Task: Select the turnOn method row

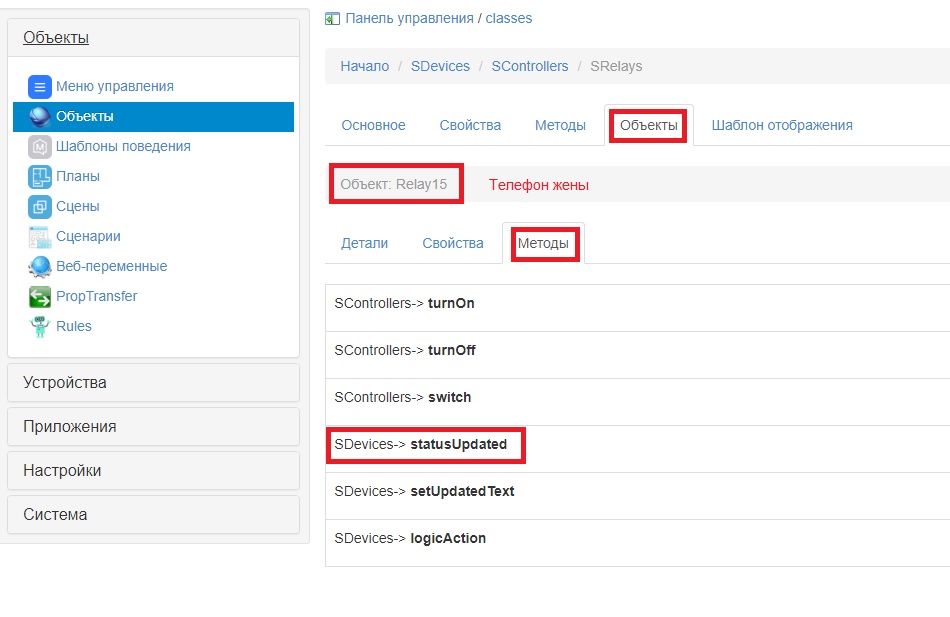Action: 451,303
